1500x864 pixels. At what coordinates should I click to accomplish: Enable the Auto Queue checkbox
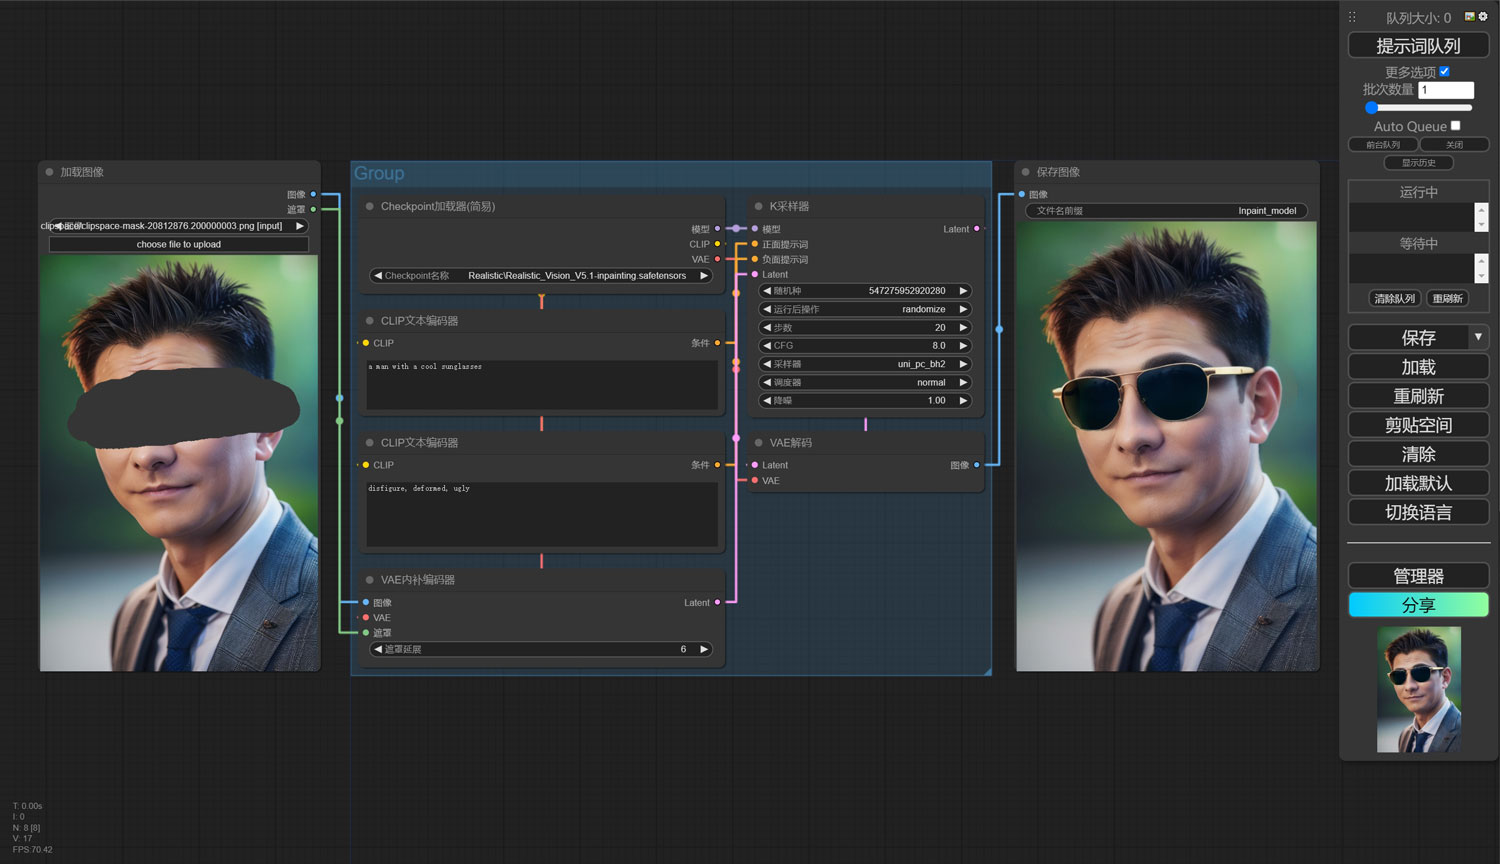(1456, 125)
